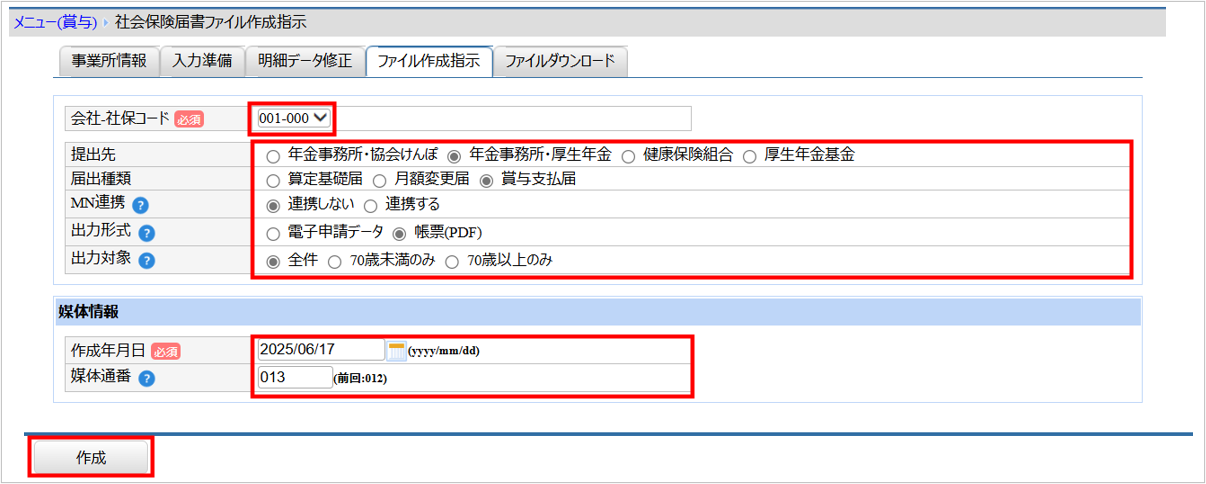Select 年金事務所・協会けんぽ radio button
The width and height of the screenshot is (1206, 484).
click(x=273, y=156)
